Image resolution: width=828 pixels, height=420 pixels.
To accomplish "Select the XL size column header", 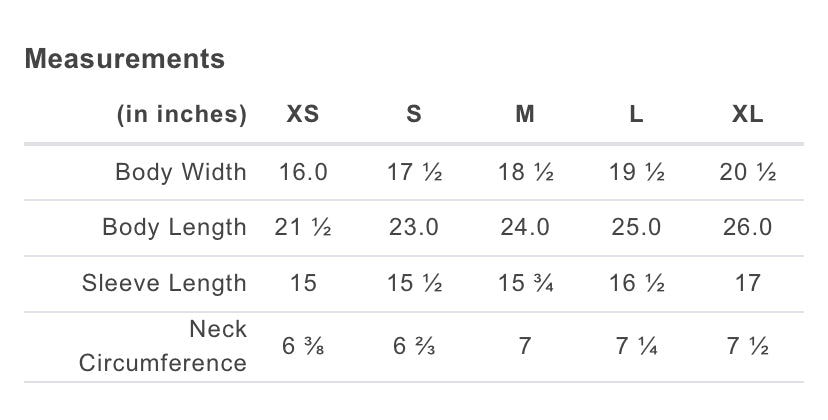I will pos(747,114).
